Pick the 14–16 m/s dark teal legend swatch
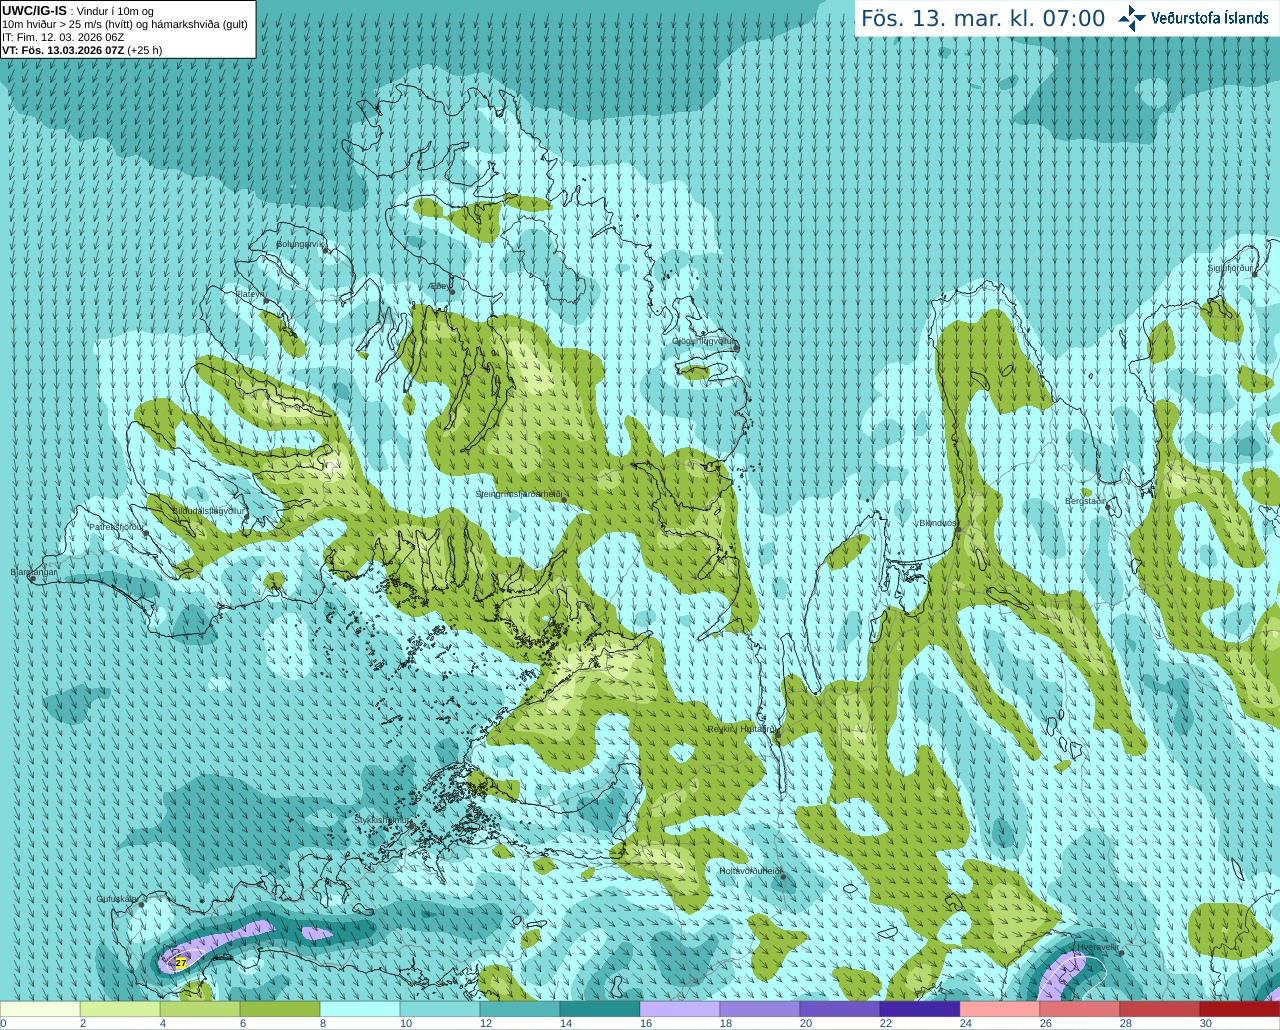Viewport: 1280px width, 1030px height. pyautogui.click(x=600, y=1009)
